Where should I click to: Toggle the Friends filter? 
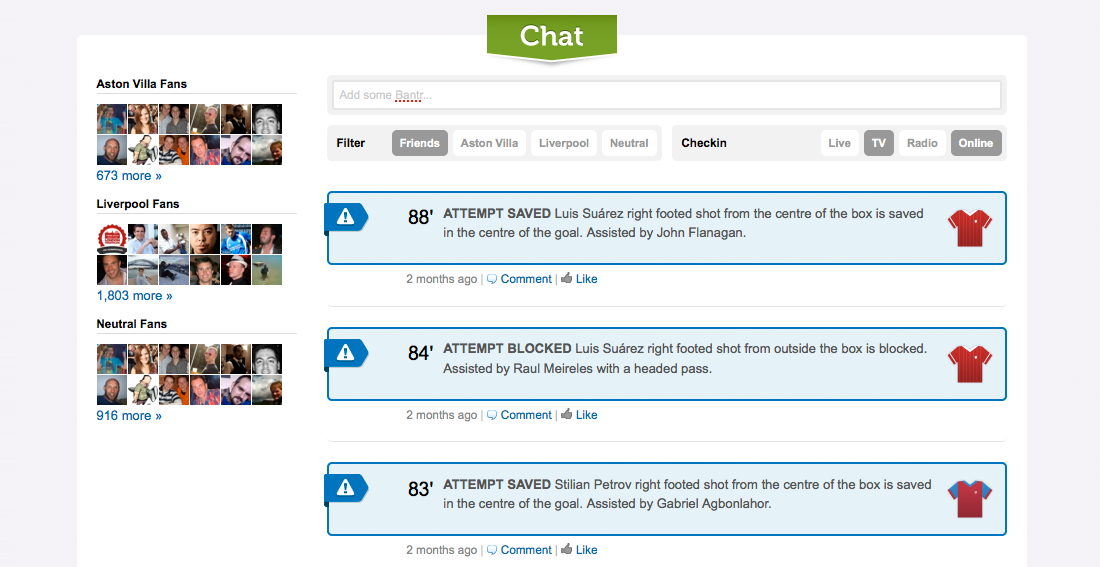[x=420, y=143]
